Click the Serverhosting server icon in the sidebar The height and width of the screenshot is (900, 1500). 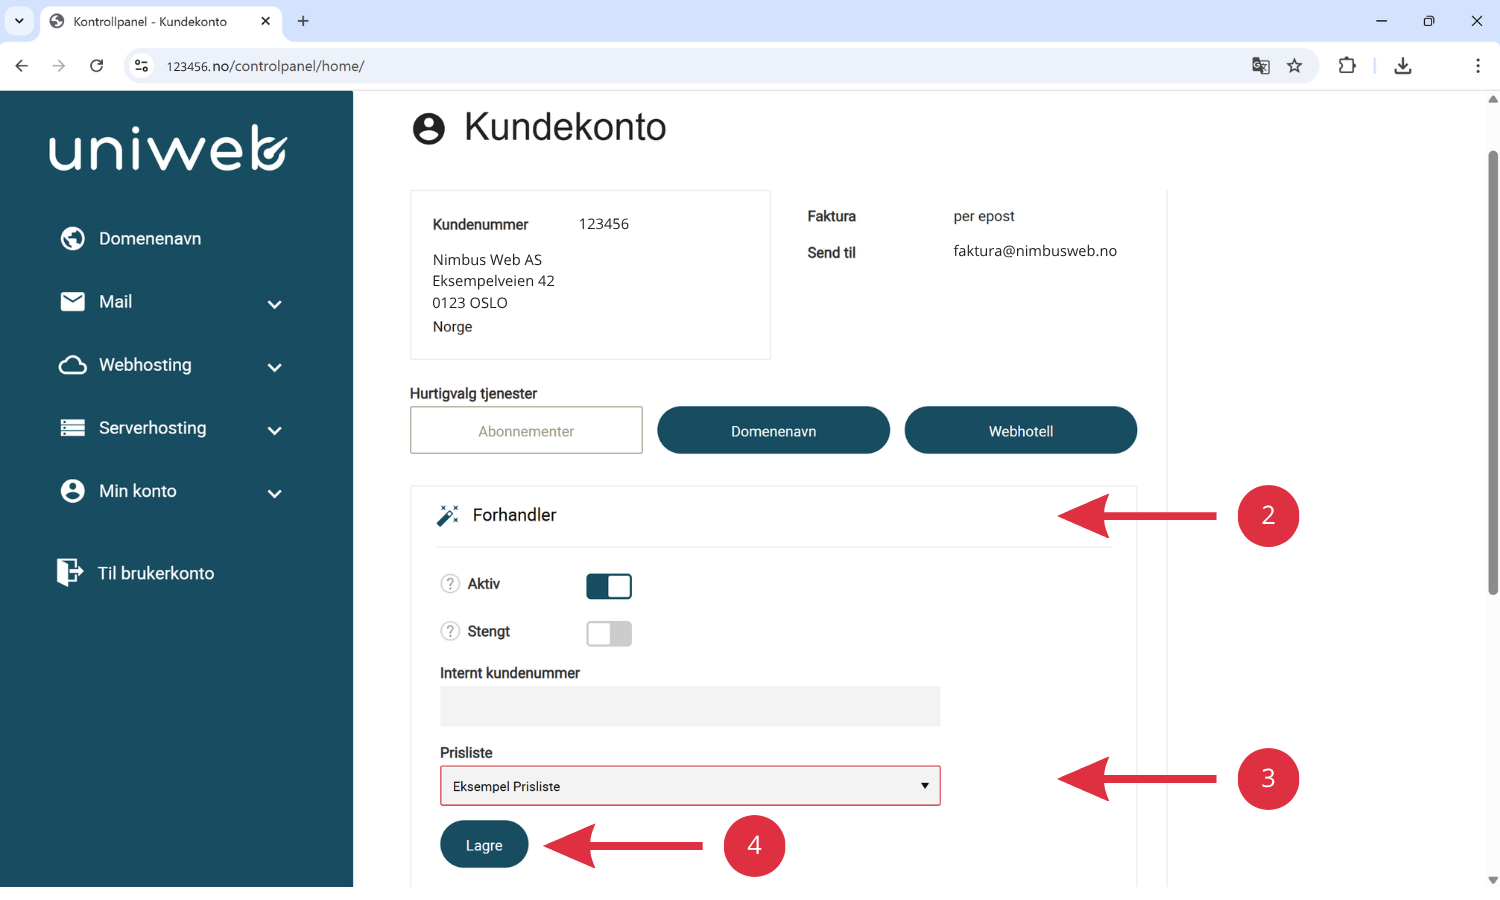pos(73,428)
